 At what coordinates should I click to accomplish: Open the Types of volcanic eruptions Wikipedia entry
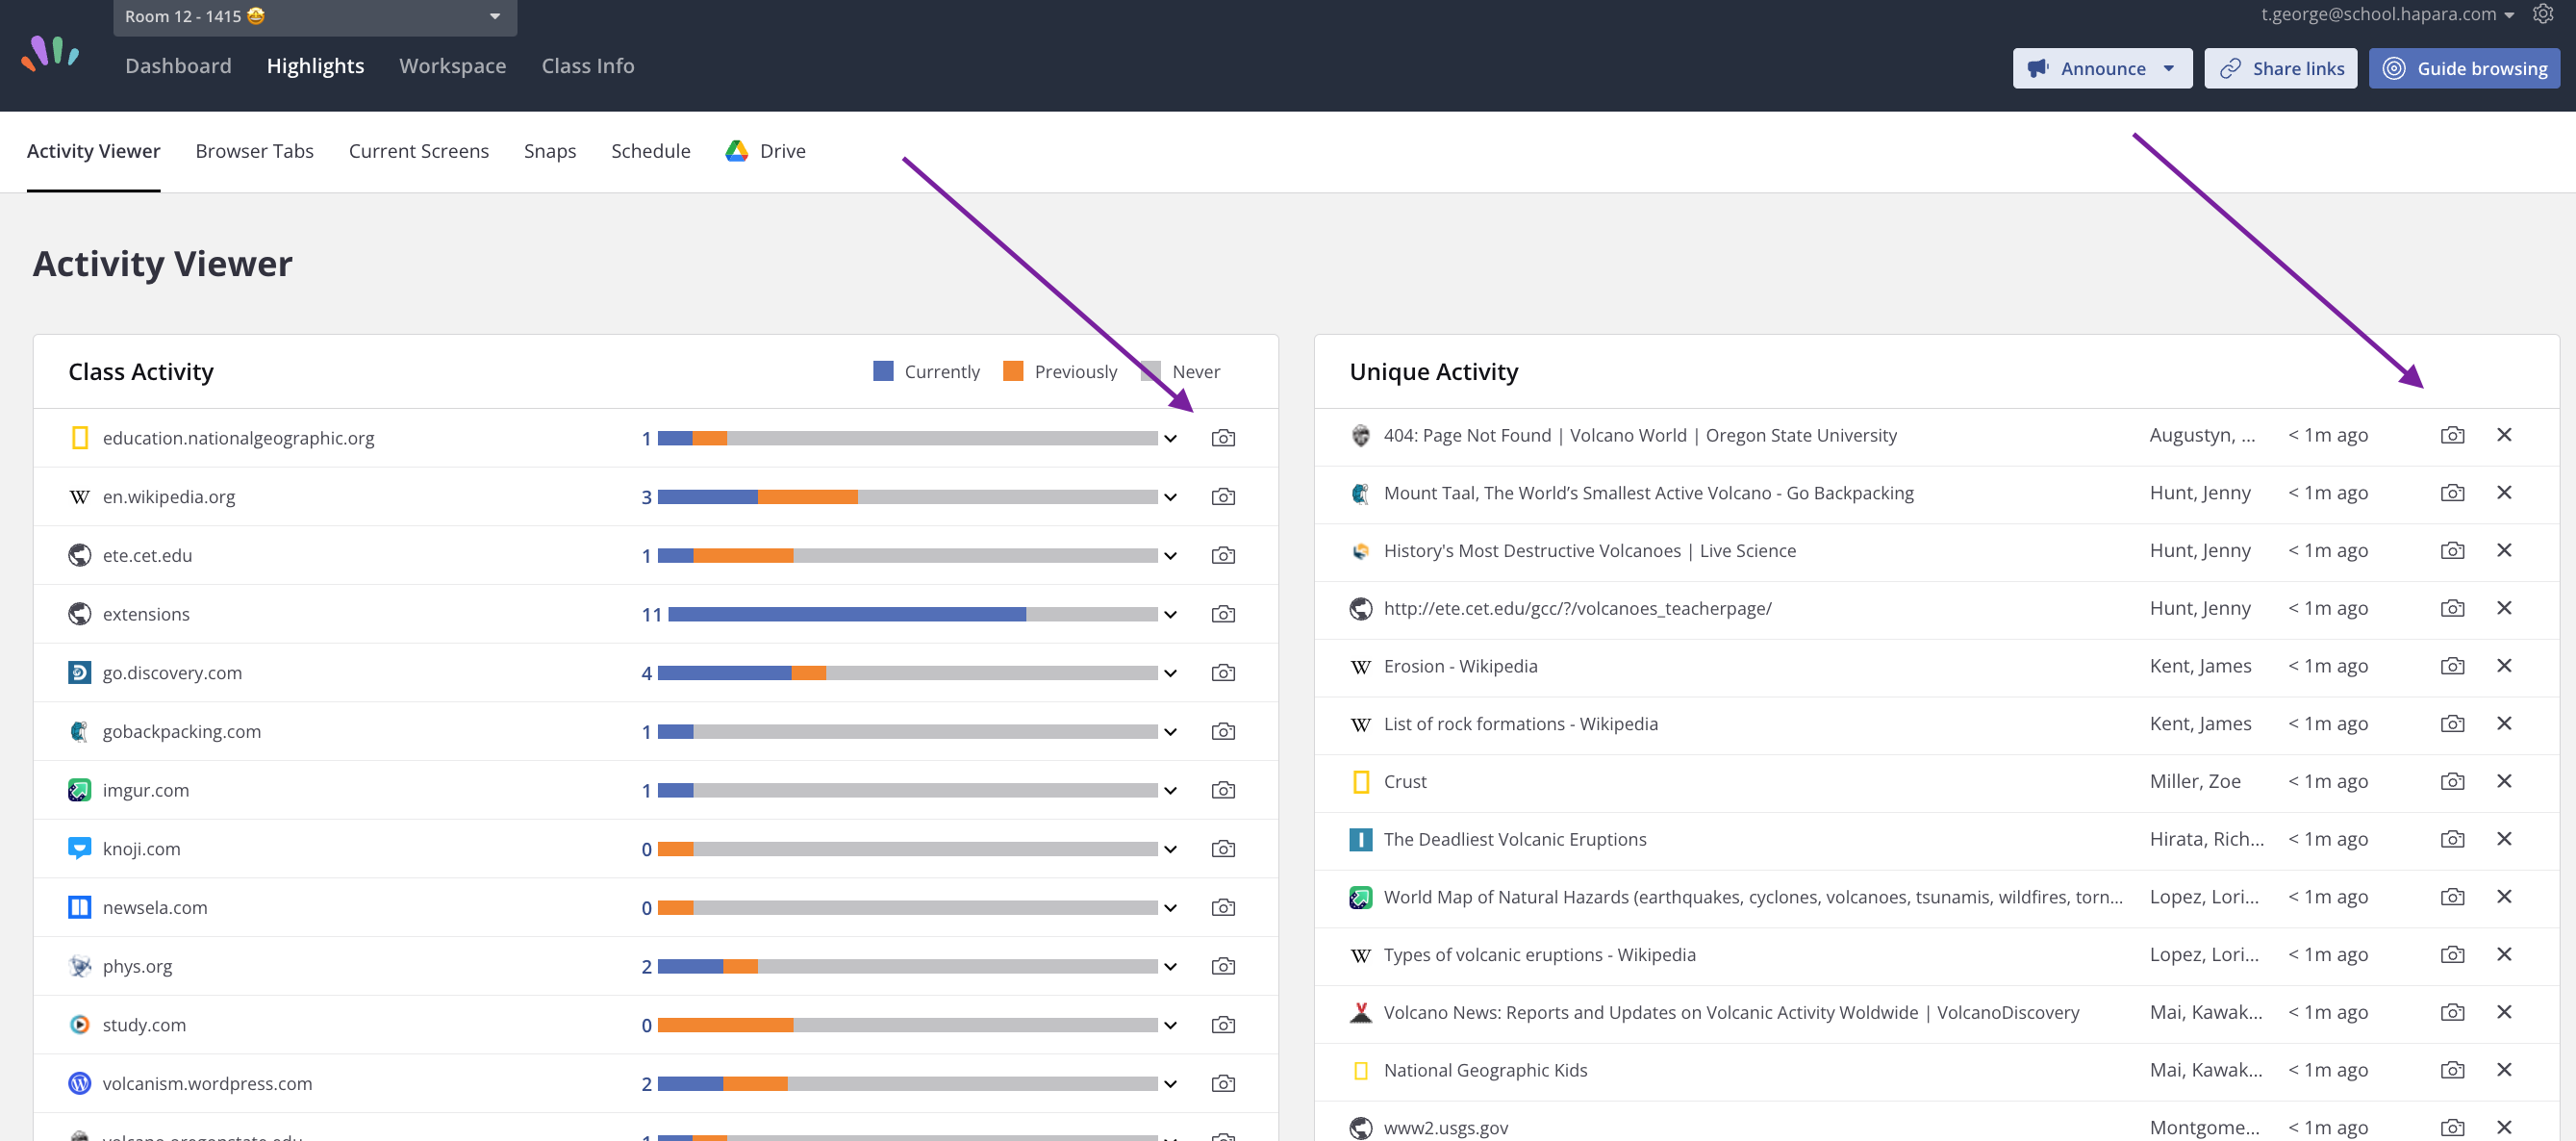[x=1539, y=955]
